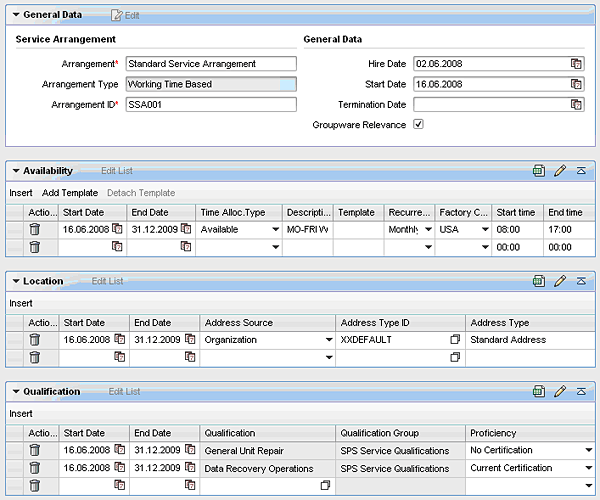Click Insert in the Location section
The height and width of the screenshot is (500, 600).
(x=21, y=302)
